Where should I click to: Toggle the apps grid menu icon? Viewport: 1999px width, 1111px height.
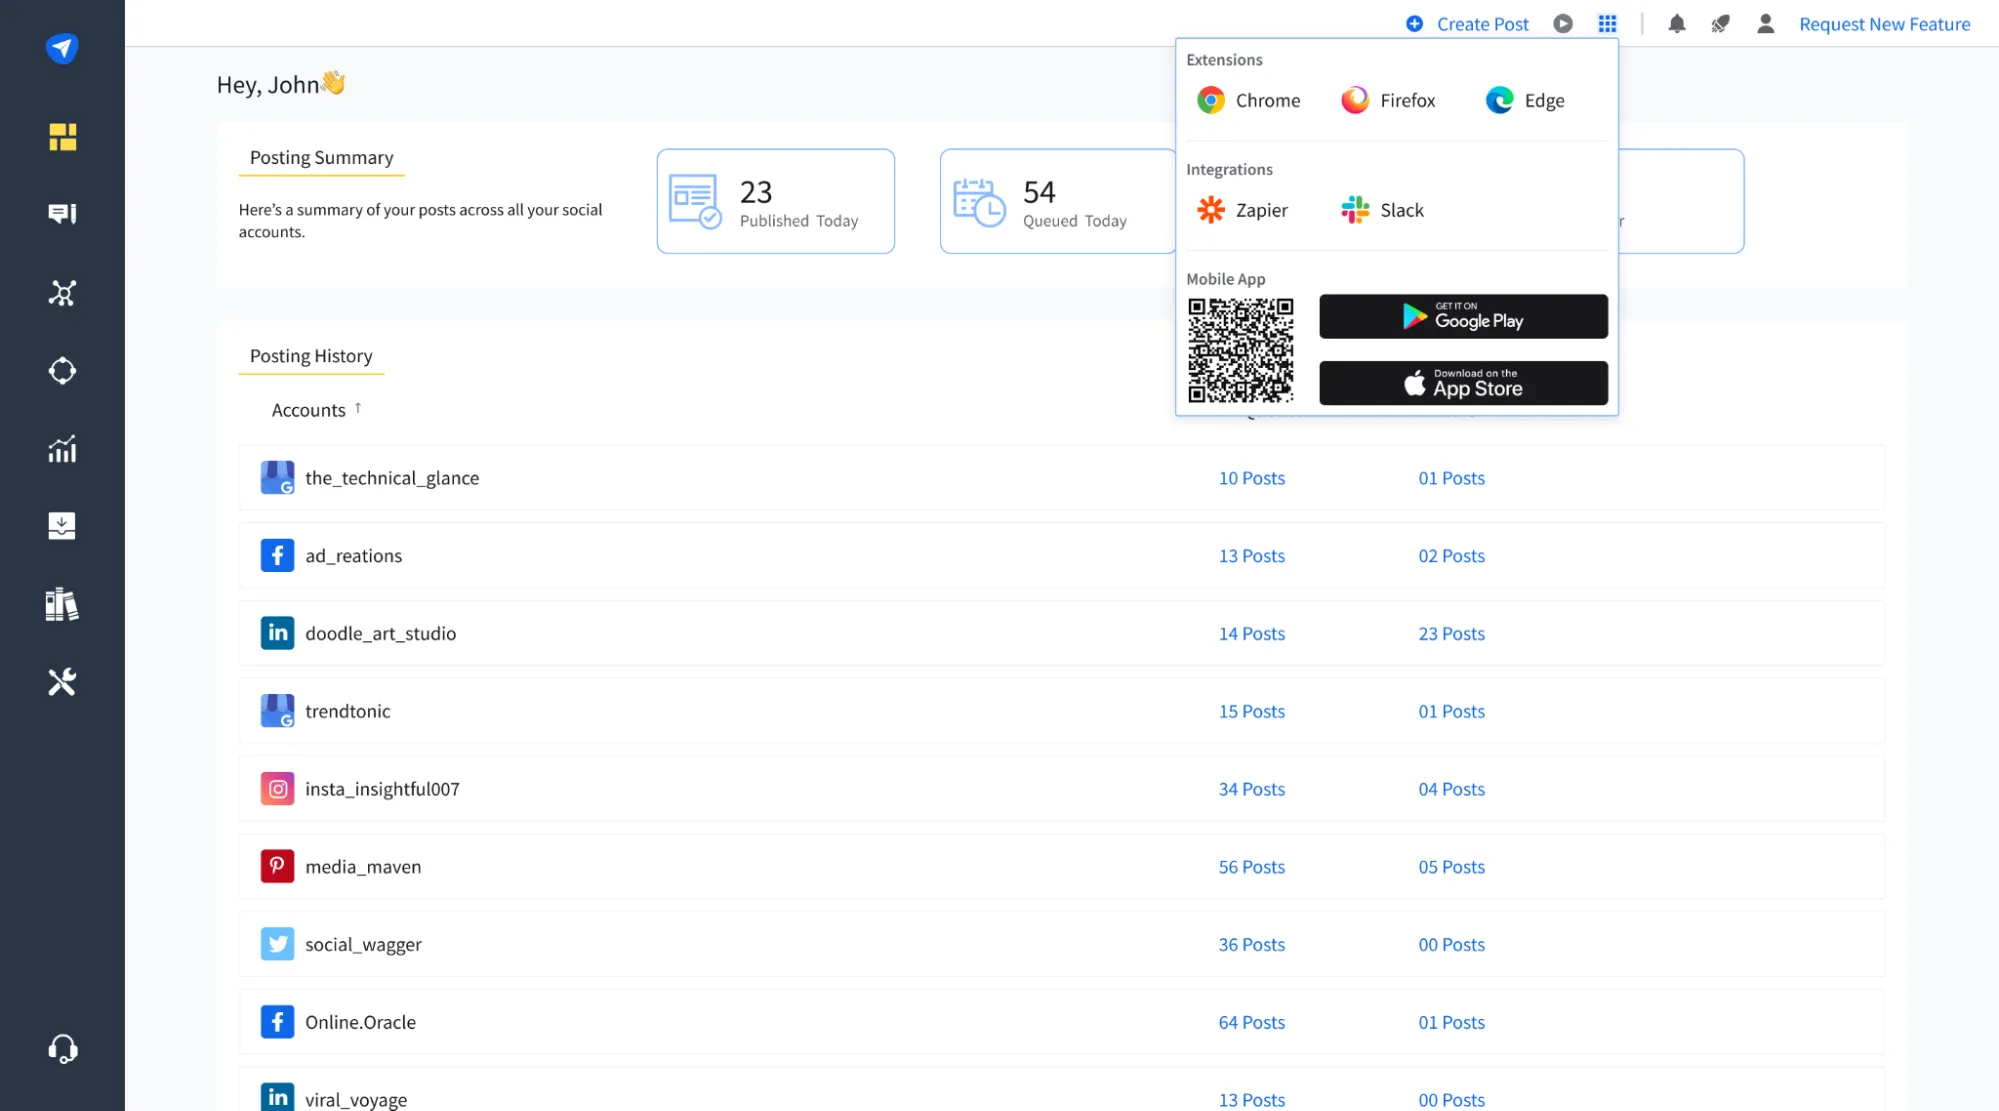1607,24
